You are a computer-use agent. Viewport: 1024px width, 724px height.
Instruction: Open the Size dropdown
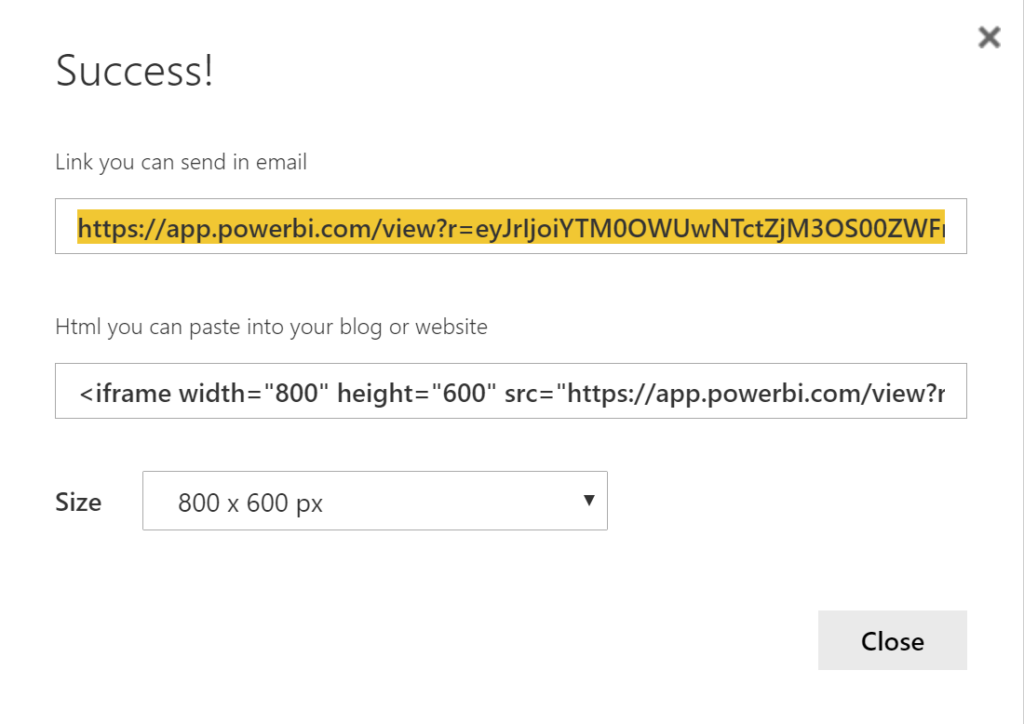point(374,501)
